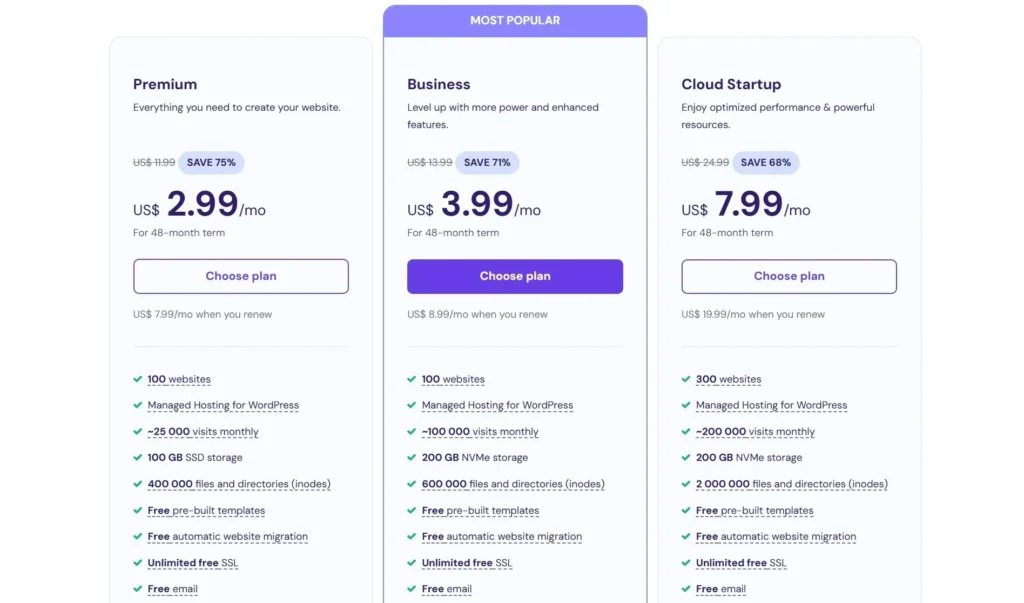Image resolution: width=1024 pixels, height=603 pixels.
Task: Click the MOST POPULAR banner above Business
Action: (x=515, y=20)
